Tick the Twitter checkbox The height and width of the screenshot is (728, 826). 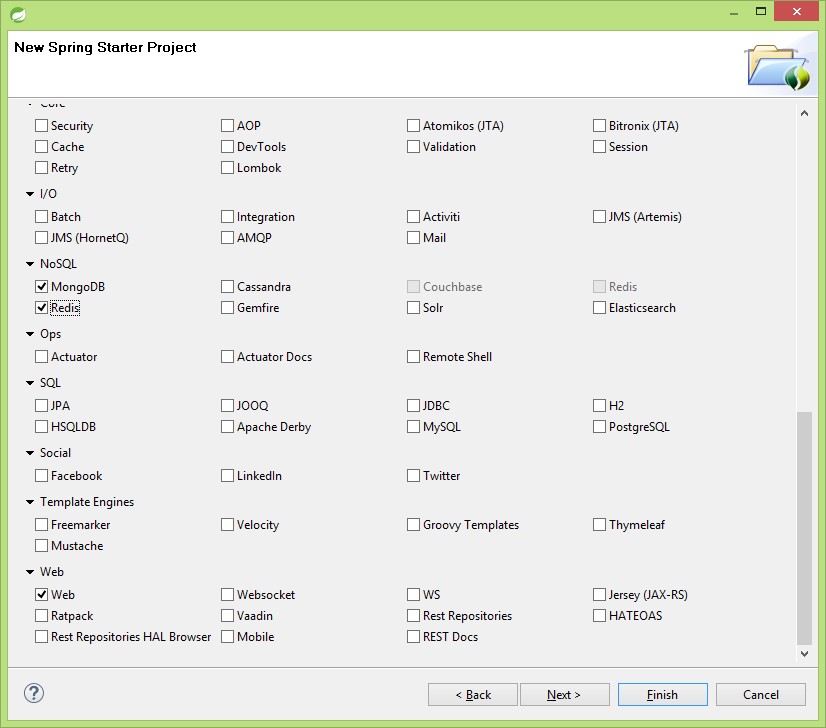413,476
